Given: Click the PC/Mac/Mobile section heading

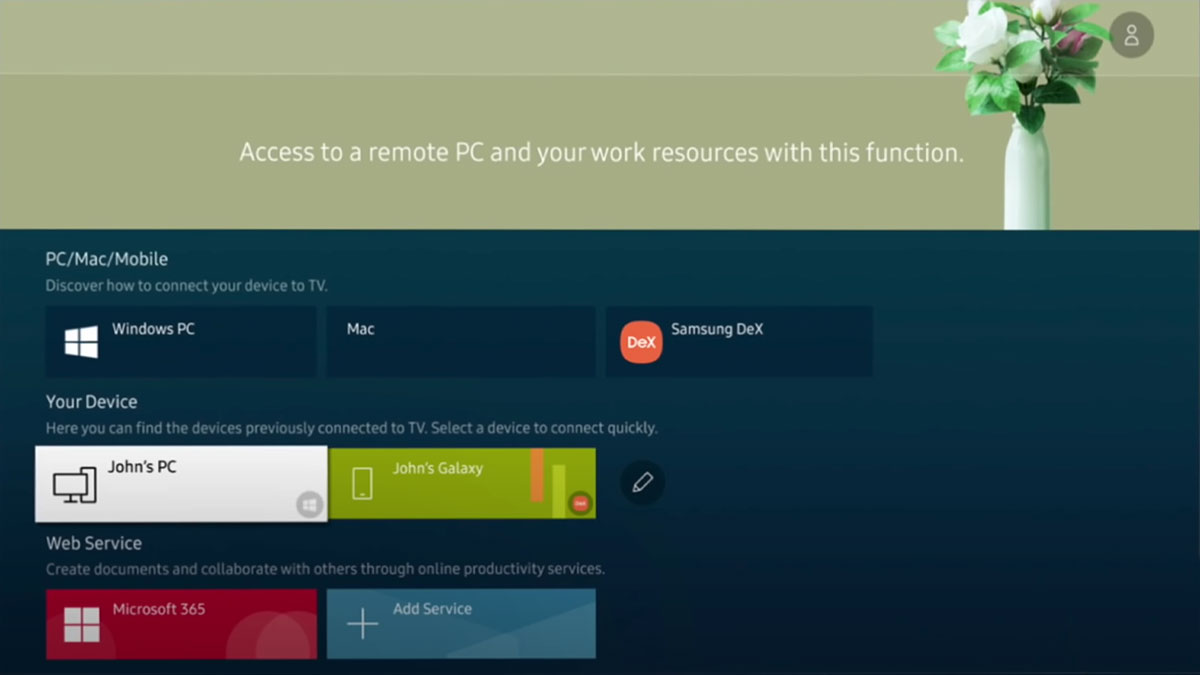Looking at the screenshot, I should click(107, 259).
